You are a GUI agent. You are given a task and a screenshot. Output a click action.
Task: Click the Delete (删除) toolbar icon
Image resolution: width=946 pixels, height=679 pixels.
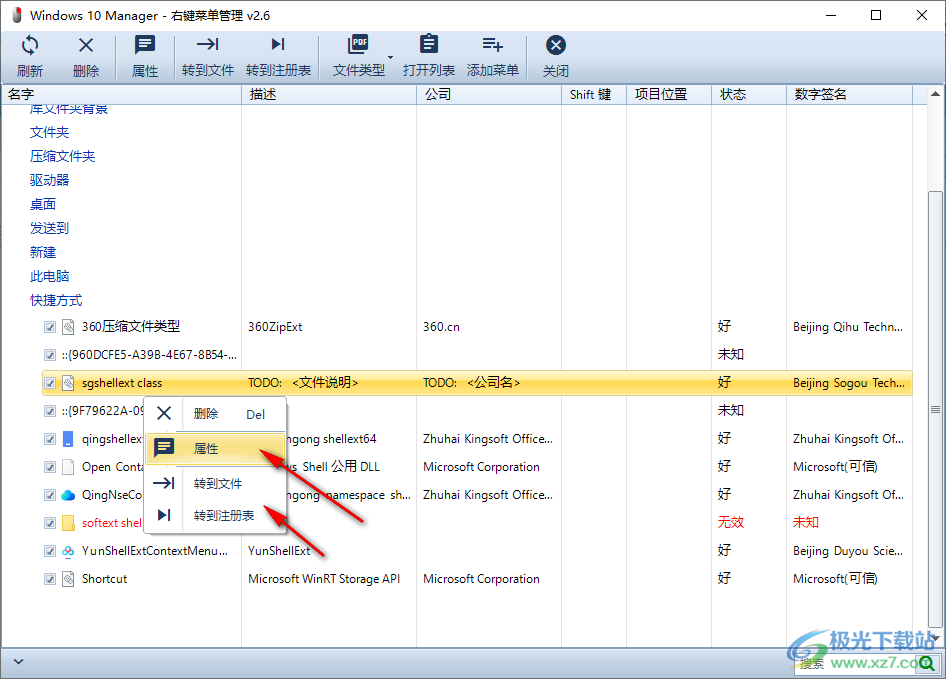(x=86, y=56)
